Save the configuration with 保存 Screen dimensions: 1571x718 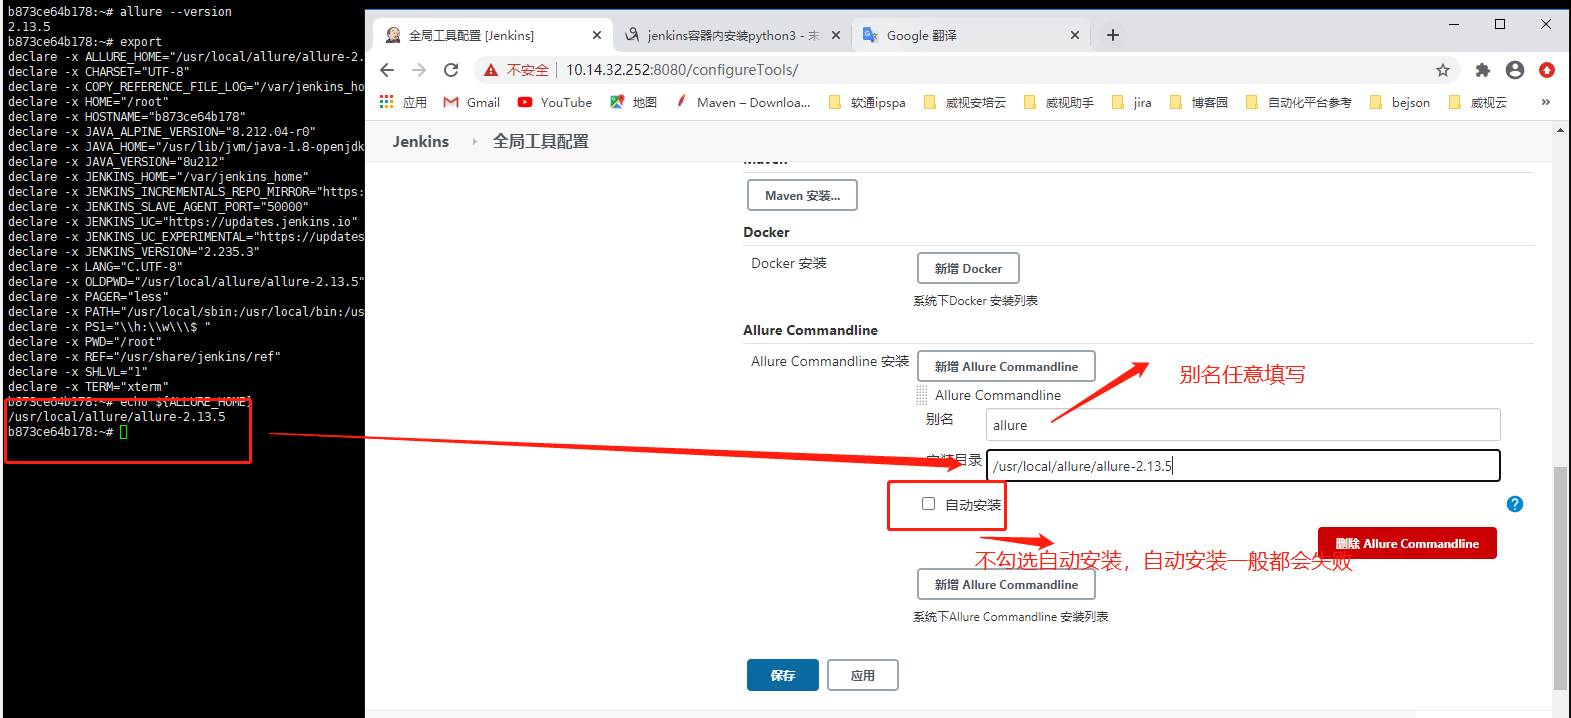(x=783, y=675)
